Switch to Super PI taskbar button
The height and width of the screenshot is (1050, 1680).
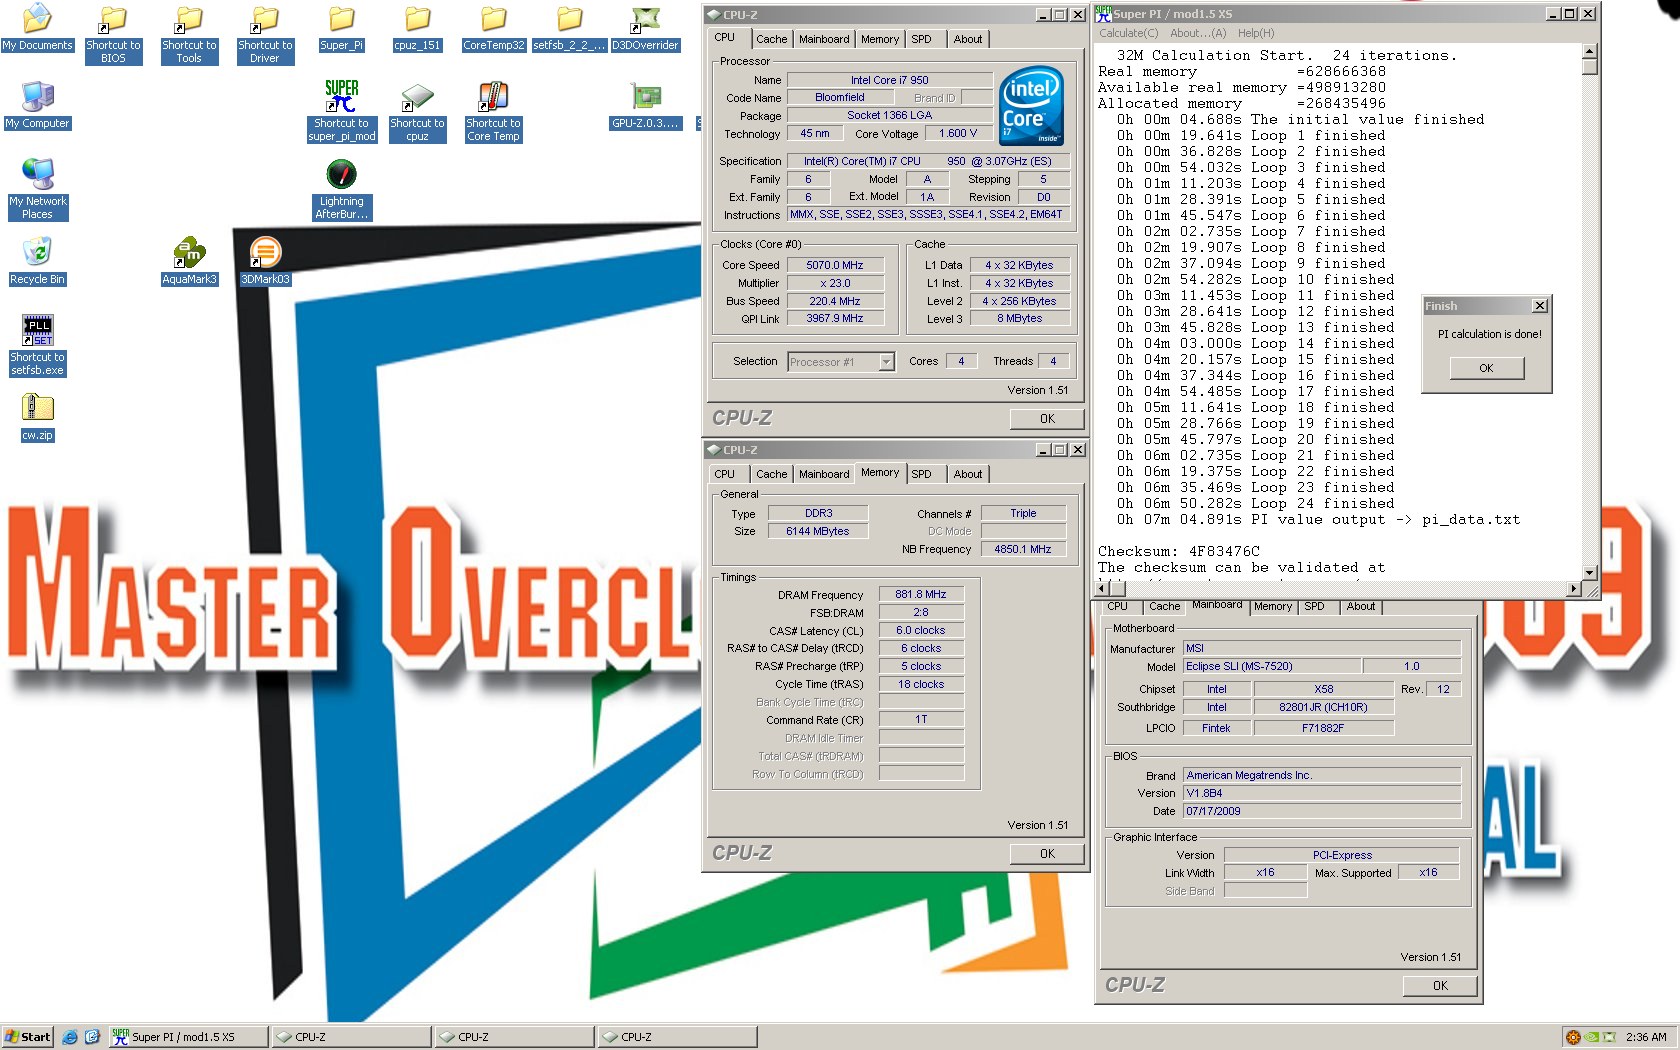click(x=188, y=1037)
